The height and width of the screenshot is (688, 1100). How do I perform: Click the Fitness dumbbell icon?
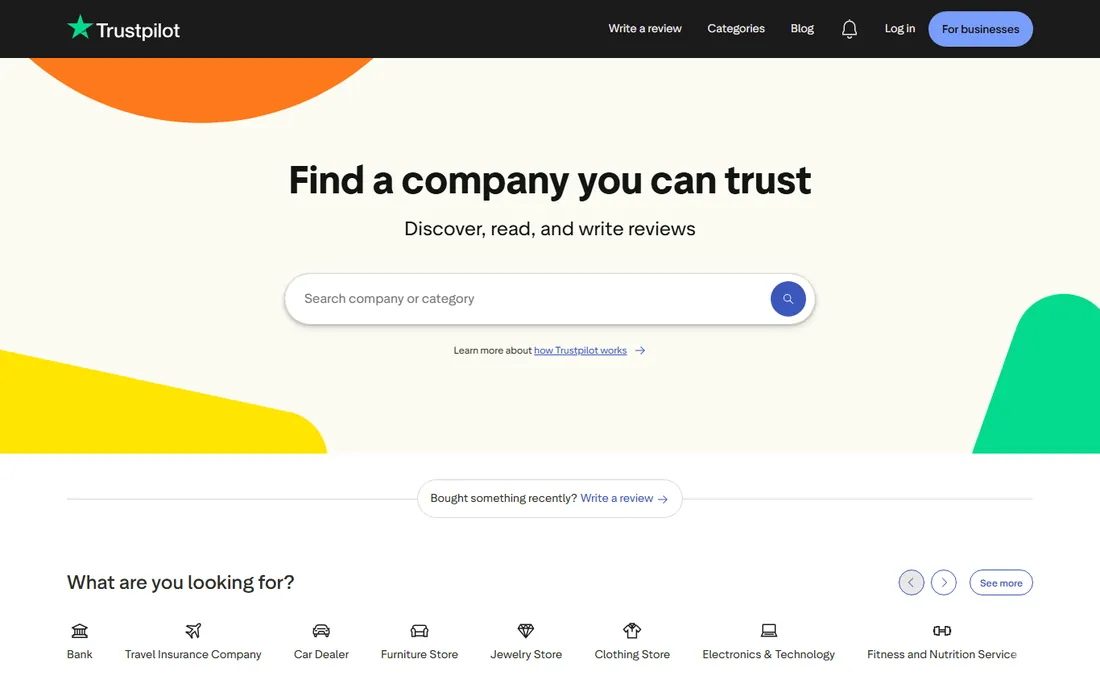coord(942,630)
